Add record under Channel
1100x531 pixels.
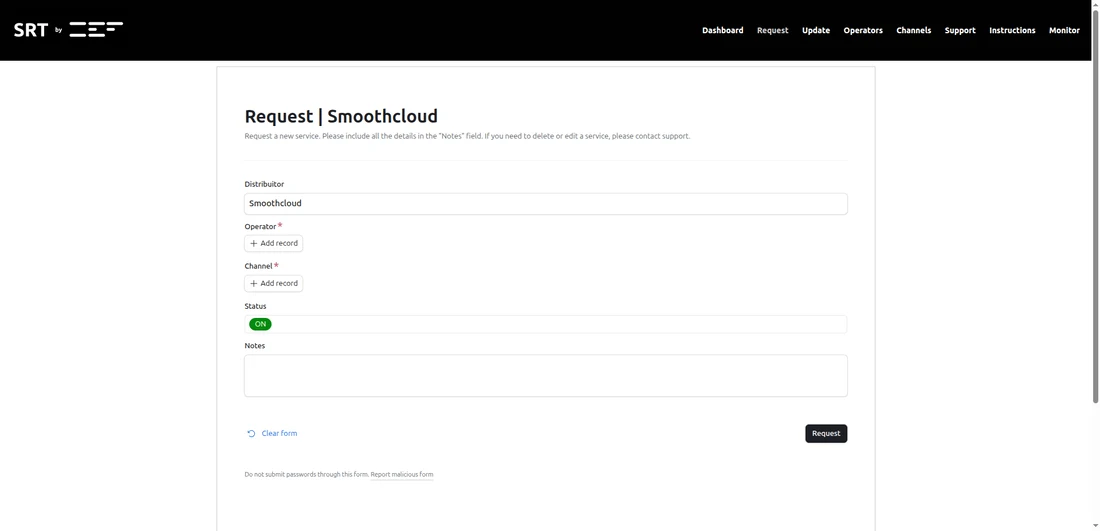[274, 283]
